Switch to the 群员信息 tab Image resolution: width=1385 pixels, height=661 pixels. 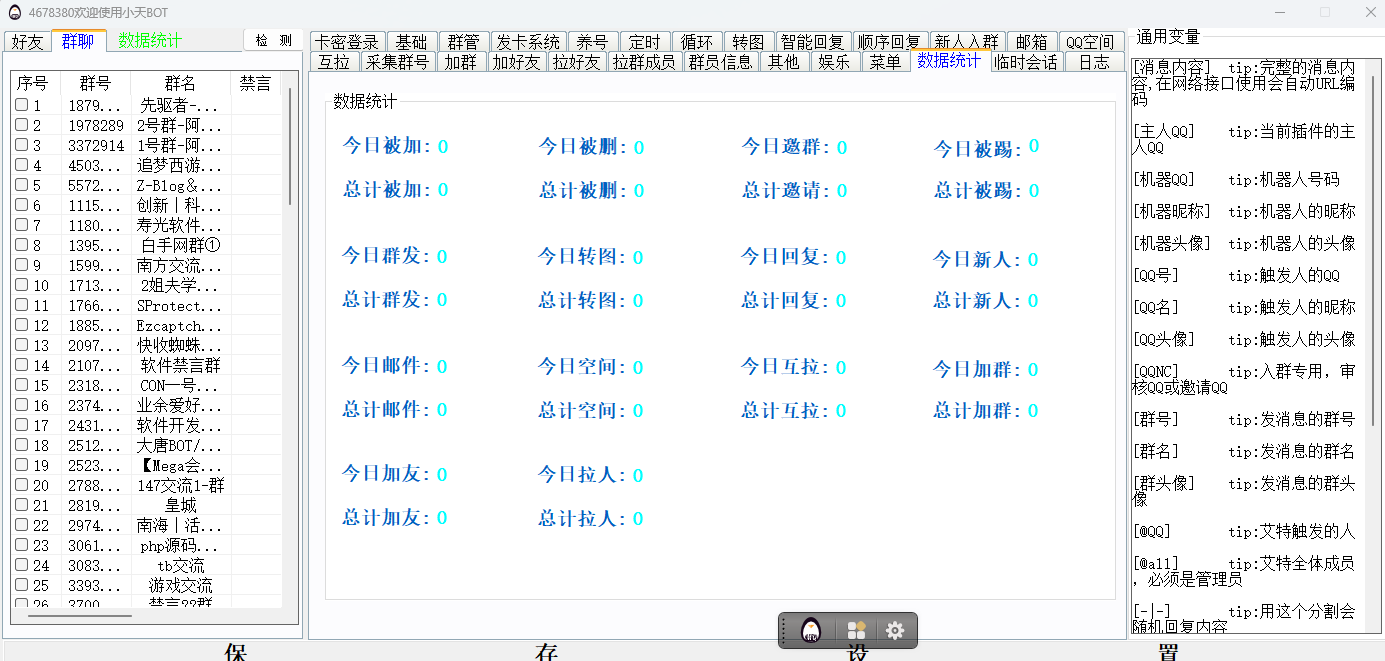tap(721, 62)
